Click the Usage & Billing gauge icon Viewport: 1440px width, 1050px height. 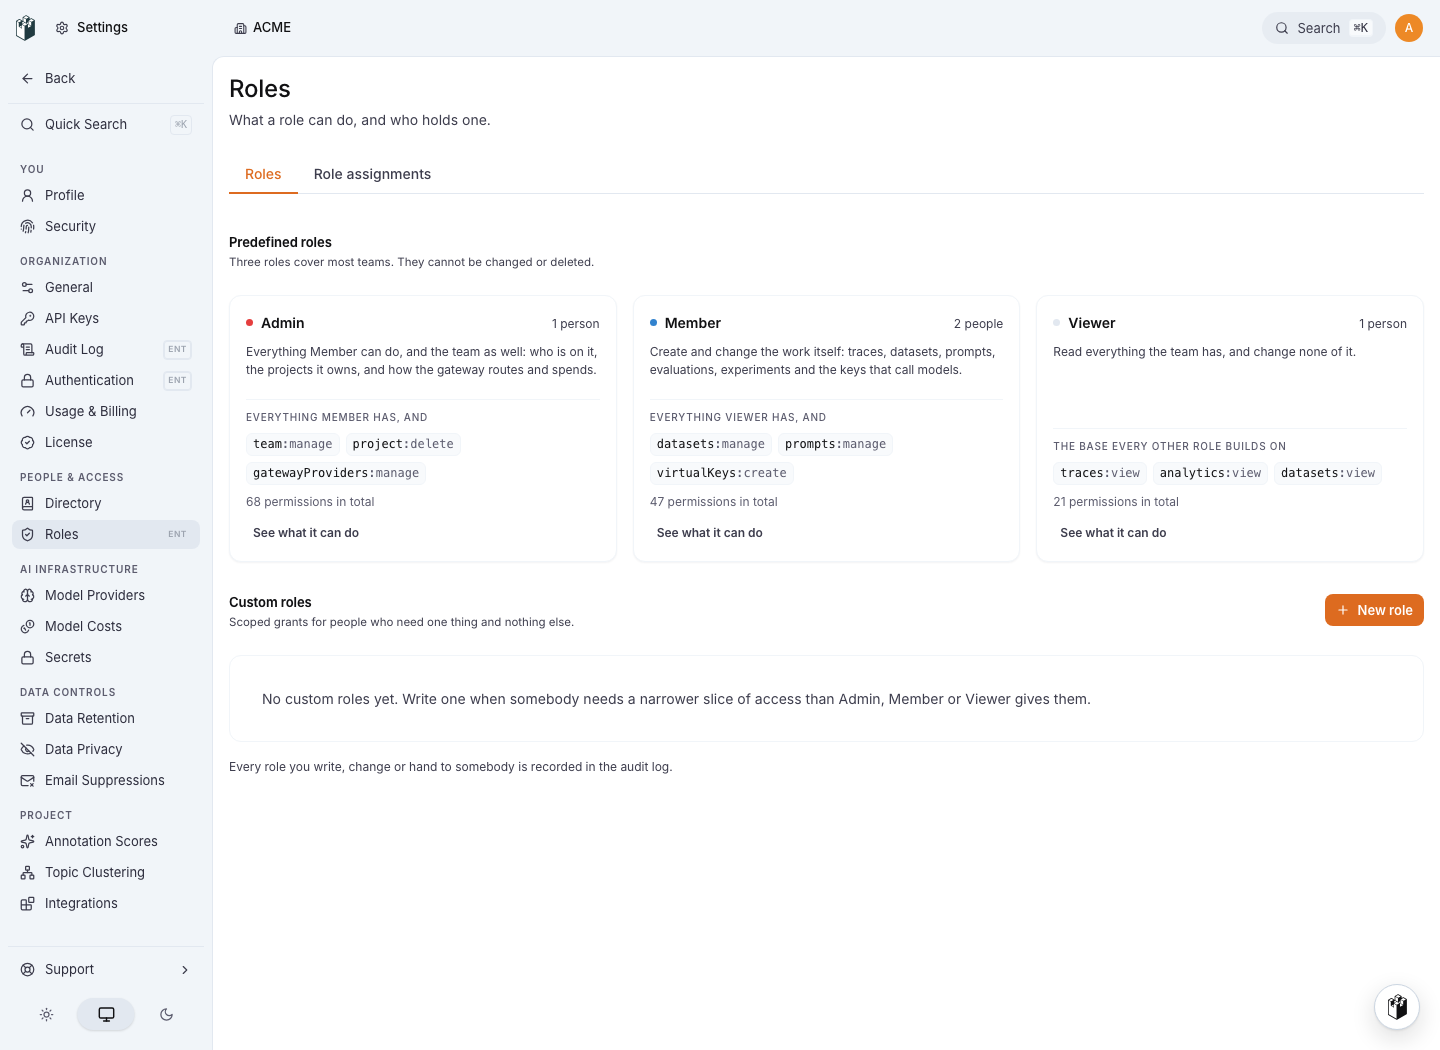point(28,411)
